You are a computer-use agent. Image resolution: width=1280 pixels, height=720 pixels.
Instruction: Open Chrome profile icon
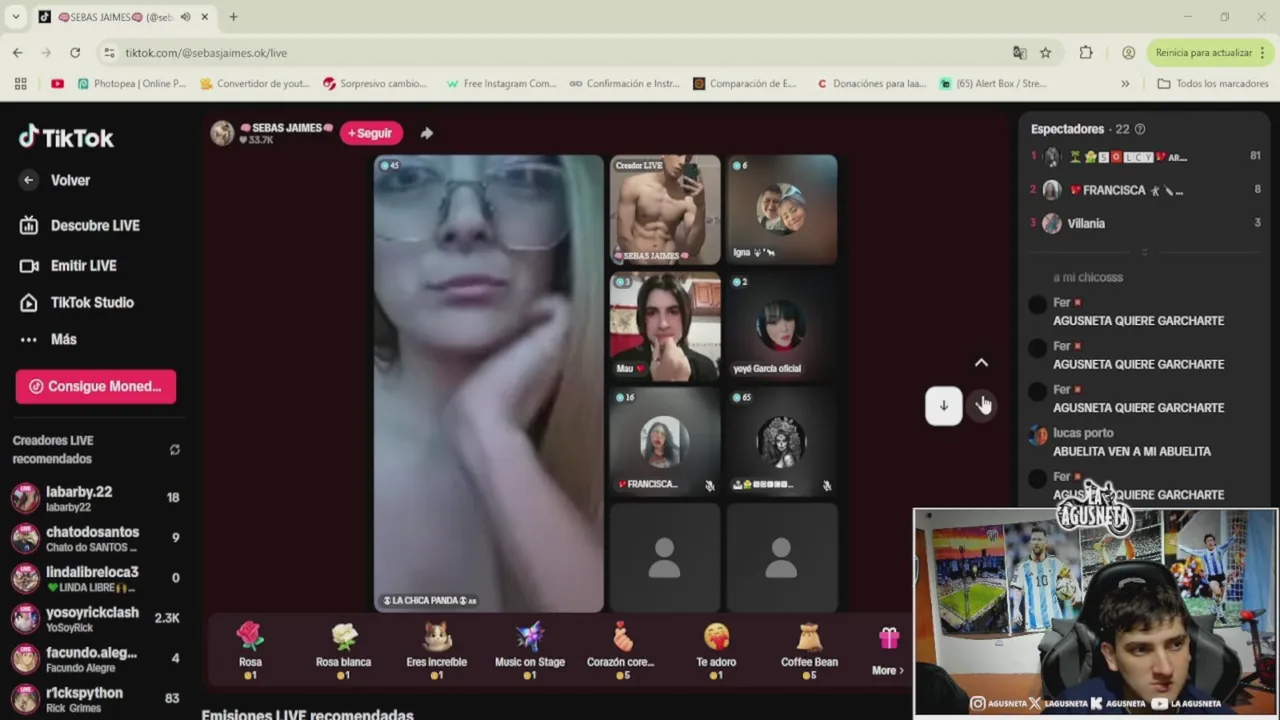click(1128, 53)
